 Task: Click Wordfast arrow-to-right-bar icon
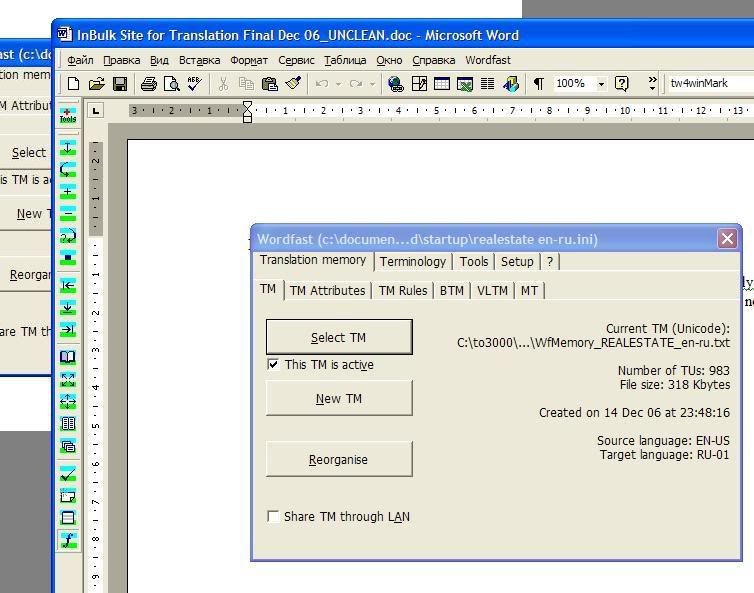click(68, 330)
